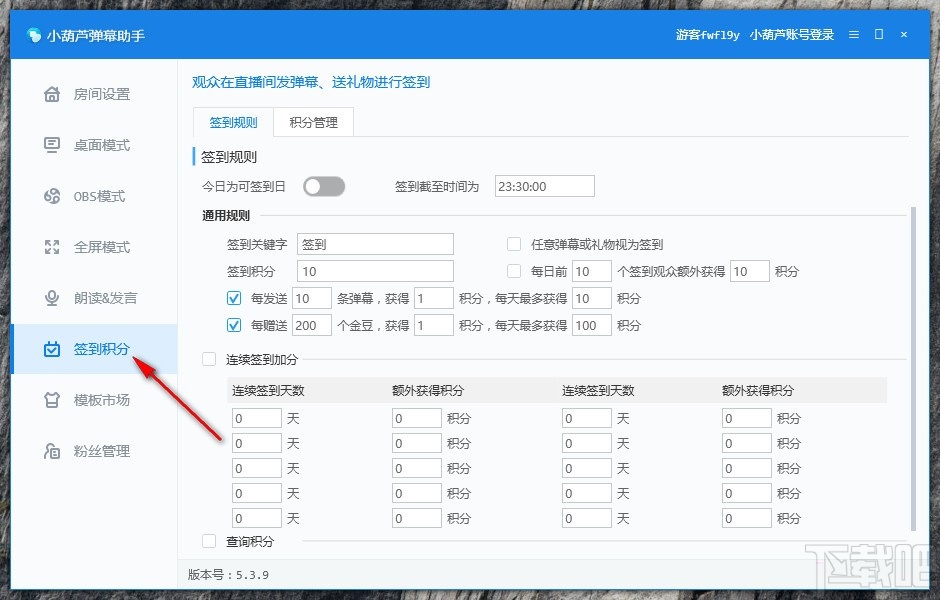The height and width of the screenshot is (600, 940).
Task: Click the 房间设置 home icon in sidebar
Action: (52, 94)
